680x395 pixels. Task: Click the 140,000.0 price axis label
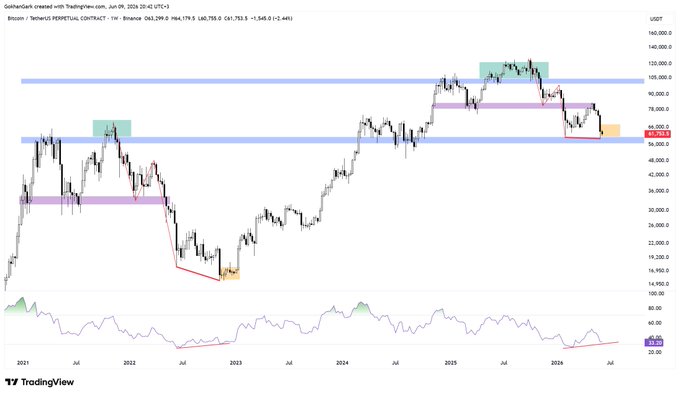[x=659, y=47]
